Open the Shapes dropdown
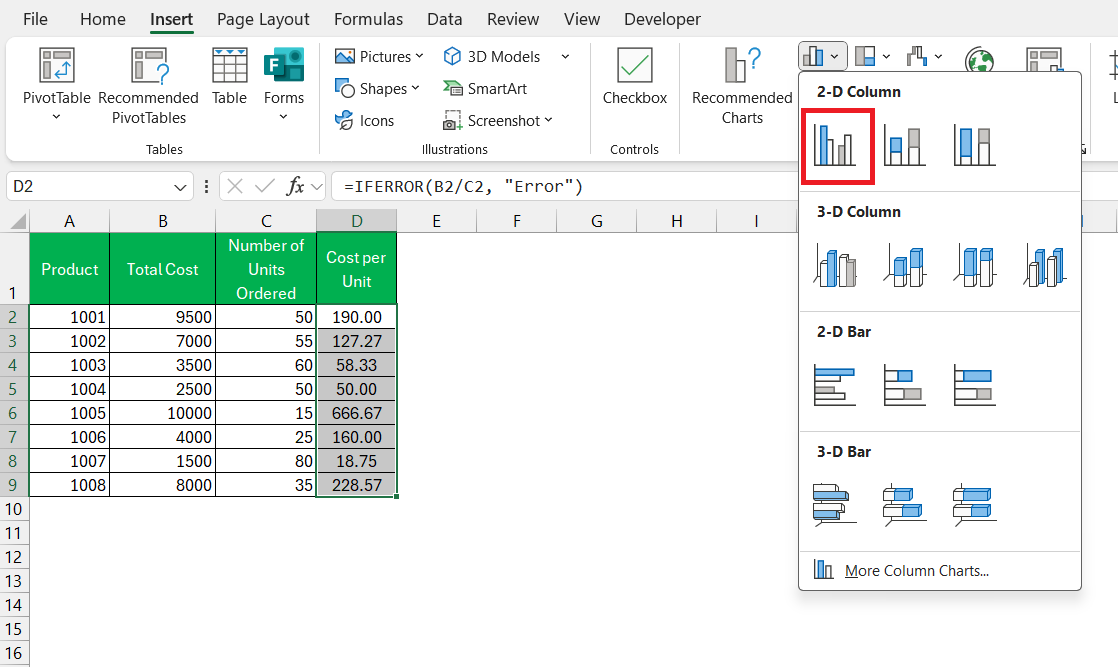The height and width of the screenshot is (667, 1118). coord(377,88)
